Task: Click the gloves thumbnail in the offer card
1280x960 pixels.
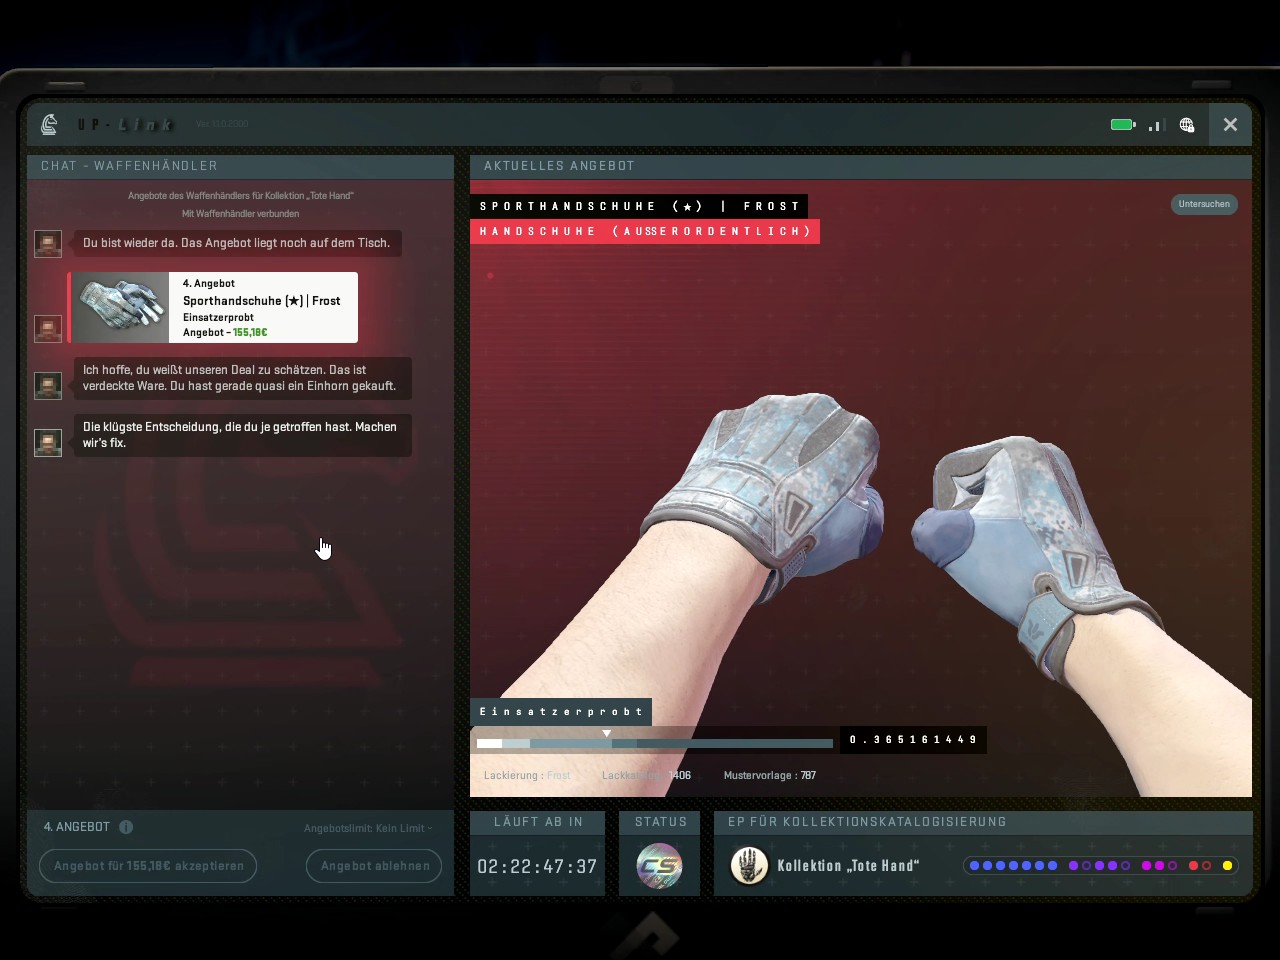Action: [121, 307]
